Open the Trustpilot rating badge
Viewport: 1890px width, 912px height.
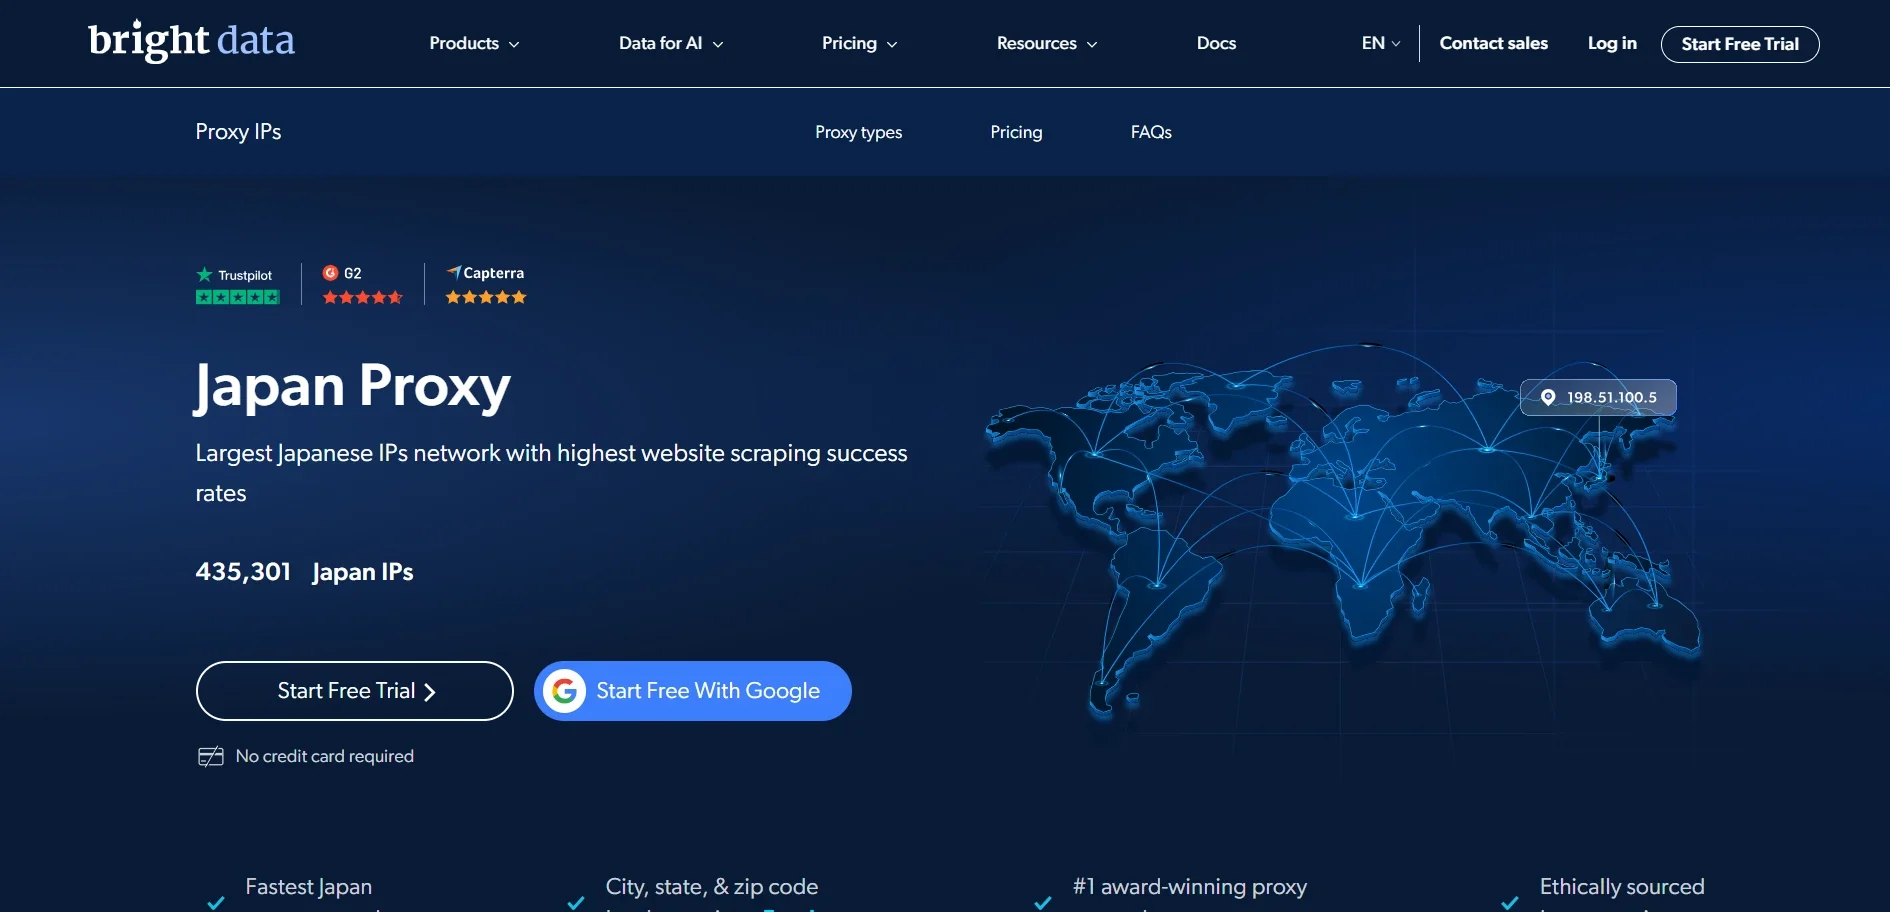238,285
